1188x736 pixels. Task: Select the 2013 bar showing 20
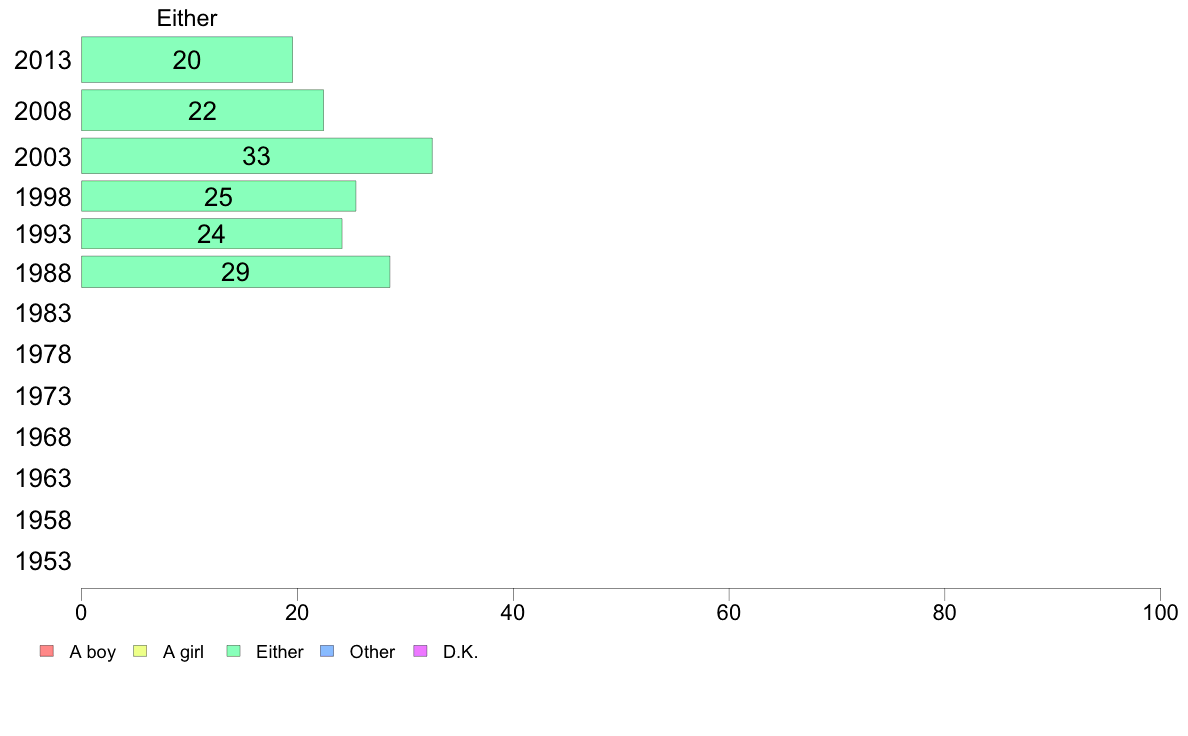tap(187, 60)
